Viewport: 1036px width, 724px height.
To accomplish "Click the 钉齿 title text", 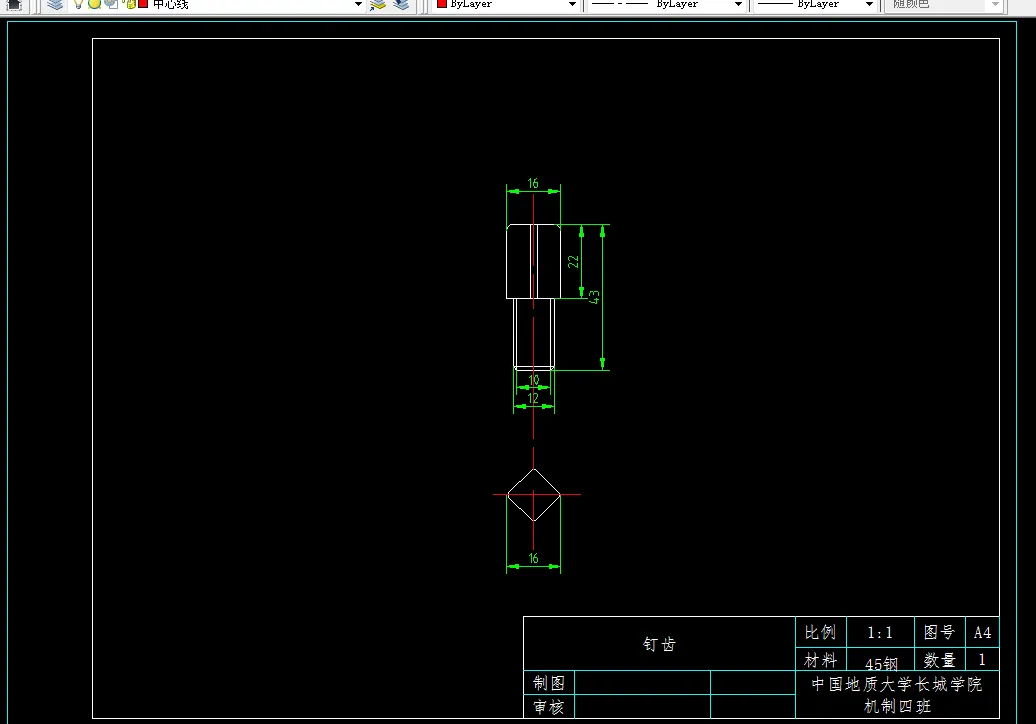I will (x=659, y=644).
